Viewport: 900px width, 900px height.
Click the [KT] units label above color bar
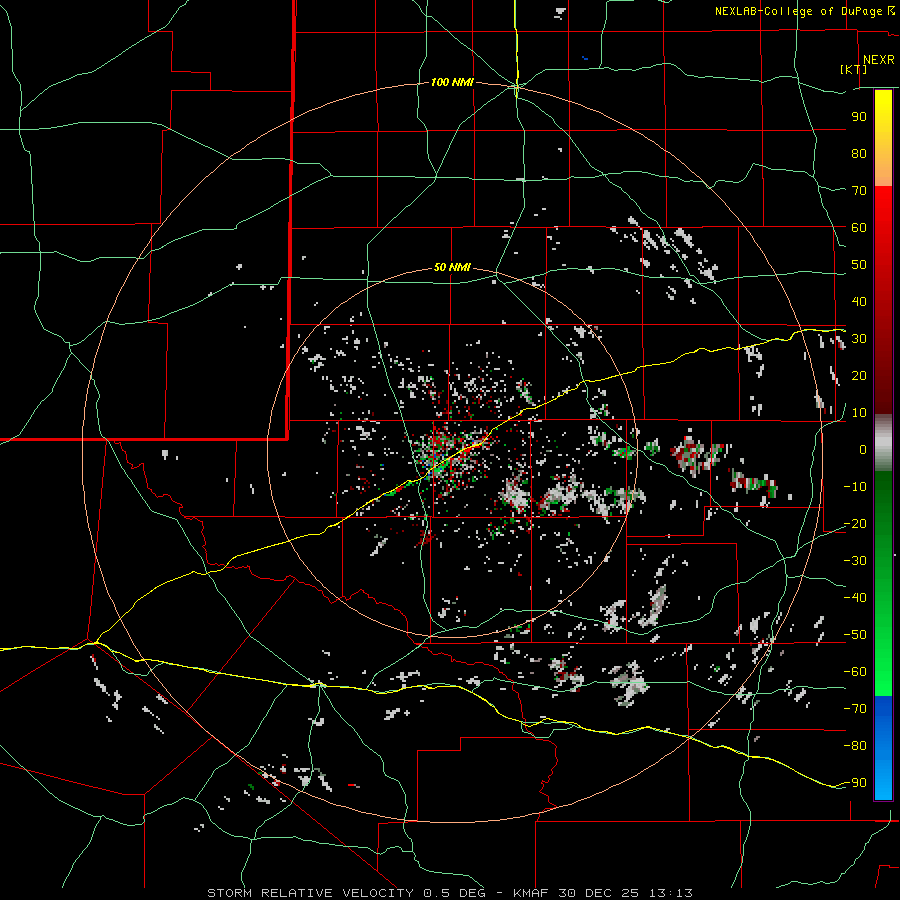[x=854, y=69]
